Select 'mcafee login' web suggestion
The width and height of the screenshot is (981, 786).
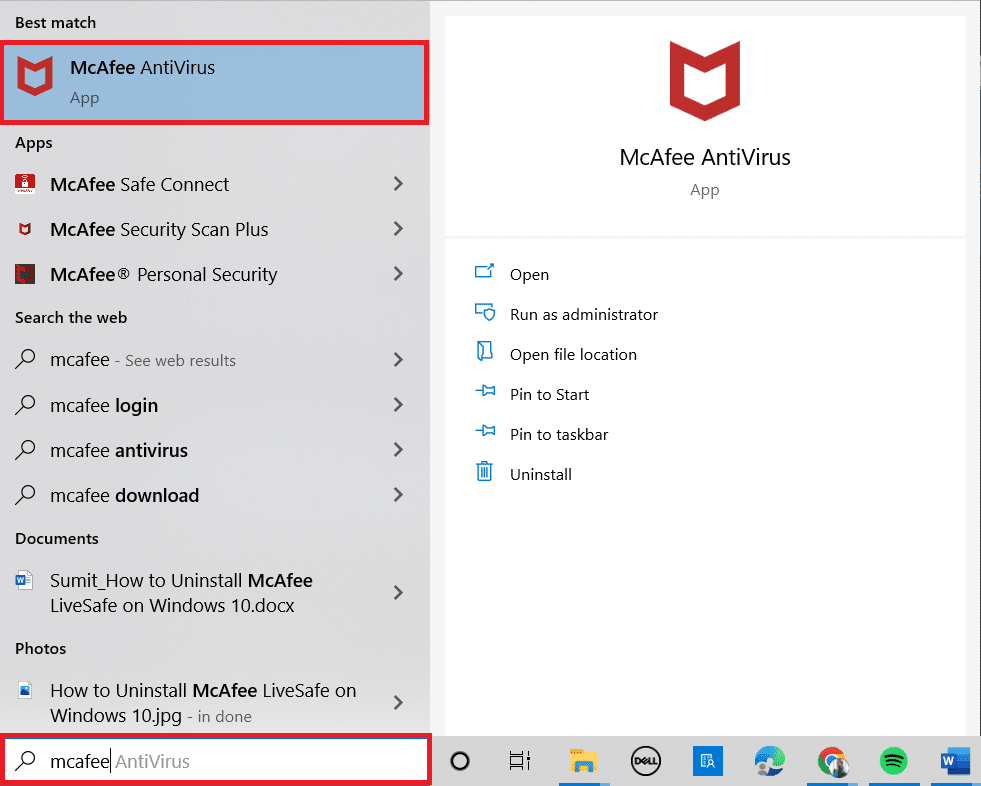(104, 406)
